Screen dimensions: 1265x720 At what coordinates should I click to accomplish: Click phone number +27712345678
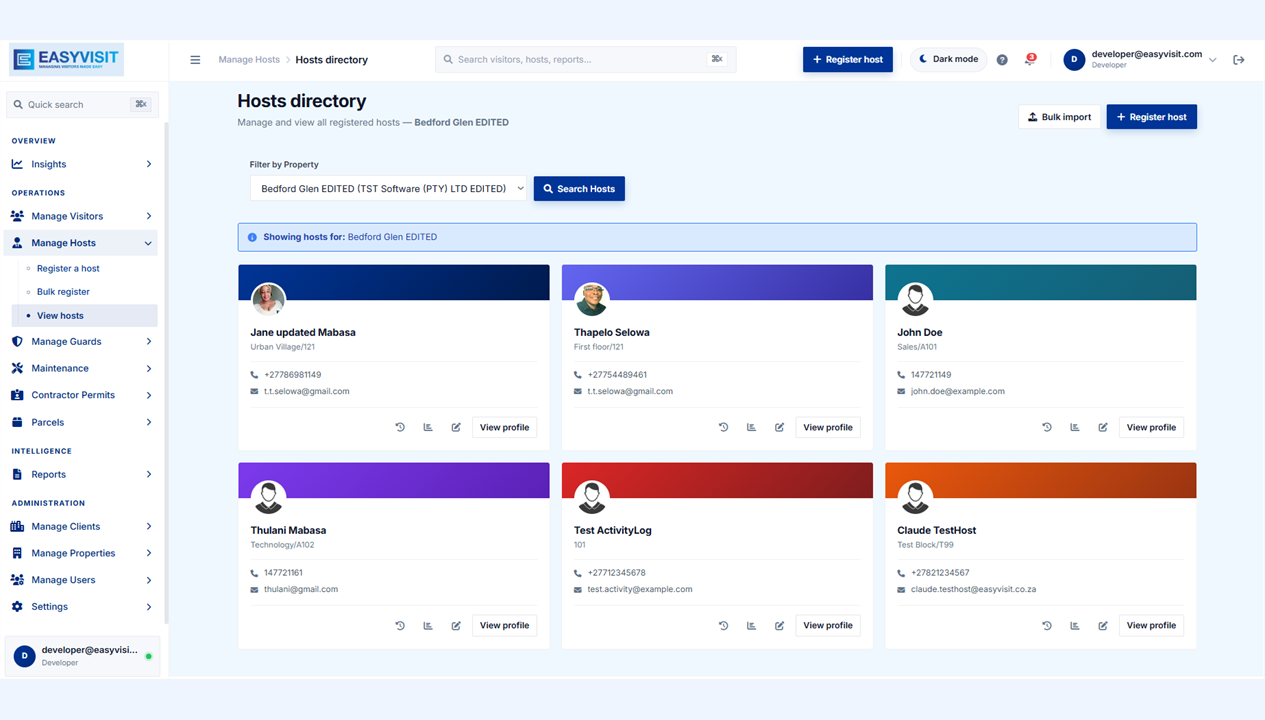tap(617, 573)
